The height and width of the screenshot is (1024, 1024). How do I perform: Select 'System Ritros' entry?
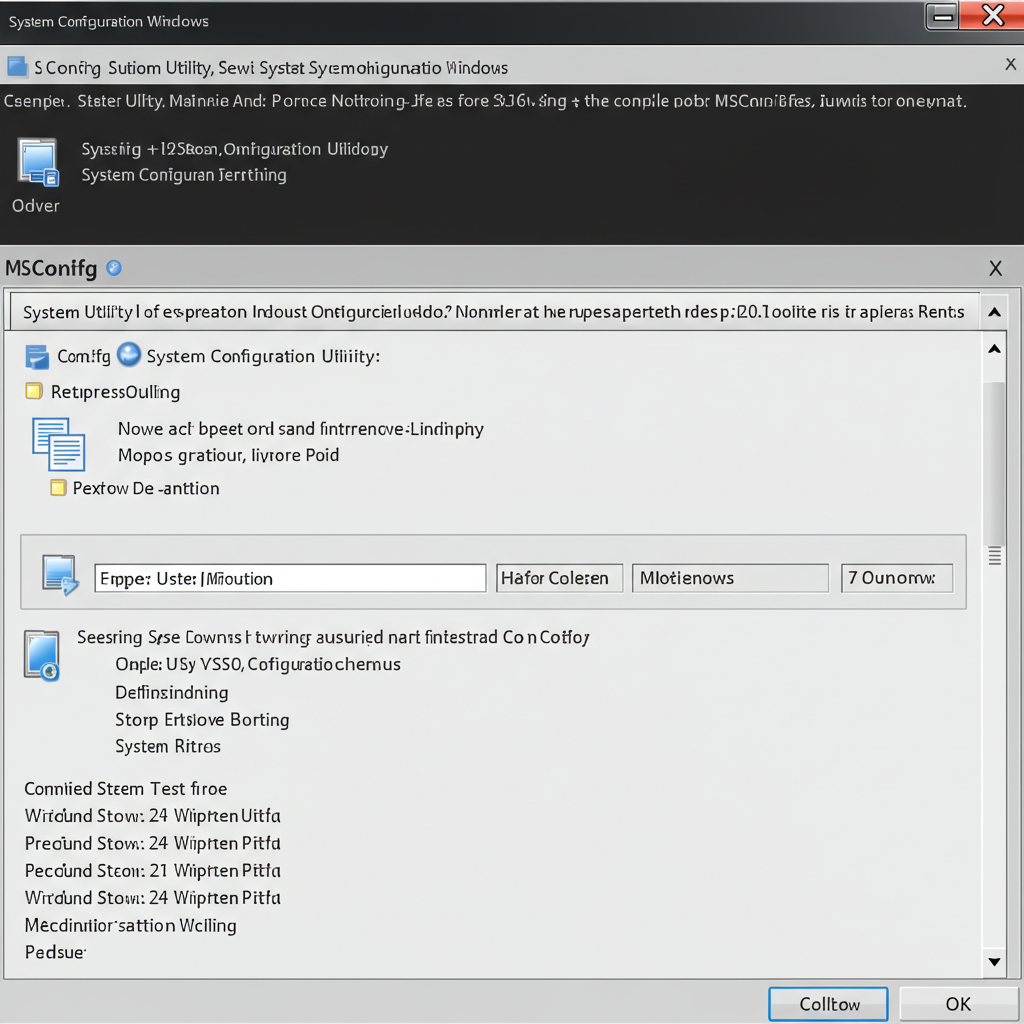point(168,746)
